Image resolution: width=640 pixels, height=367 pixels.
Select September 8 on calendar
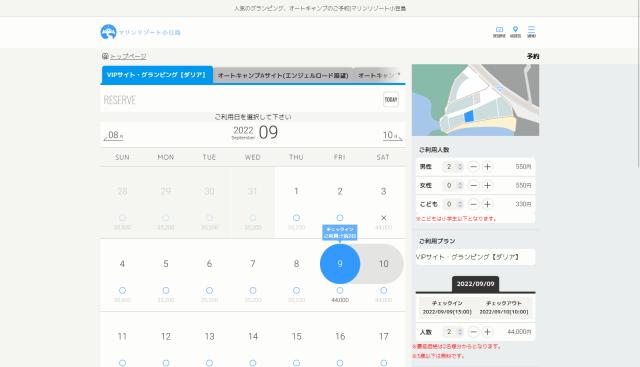[296, 275]
